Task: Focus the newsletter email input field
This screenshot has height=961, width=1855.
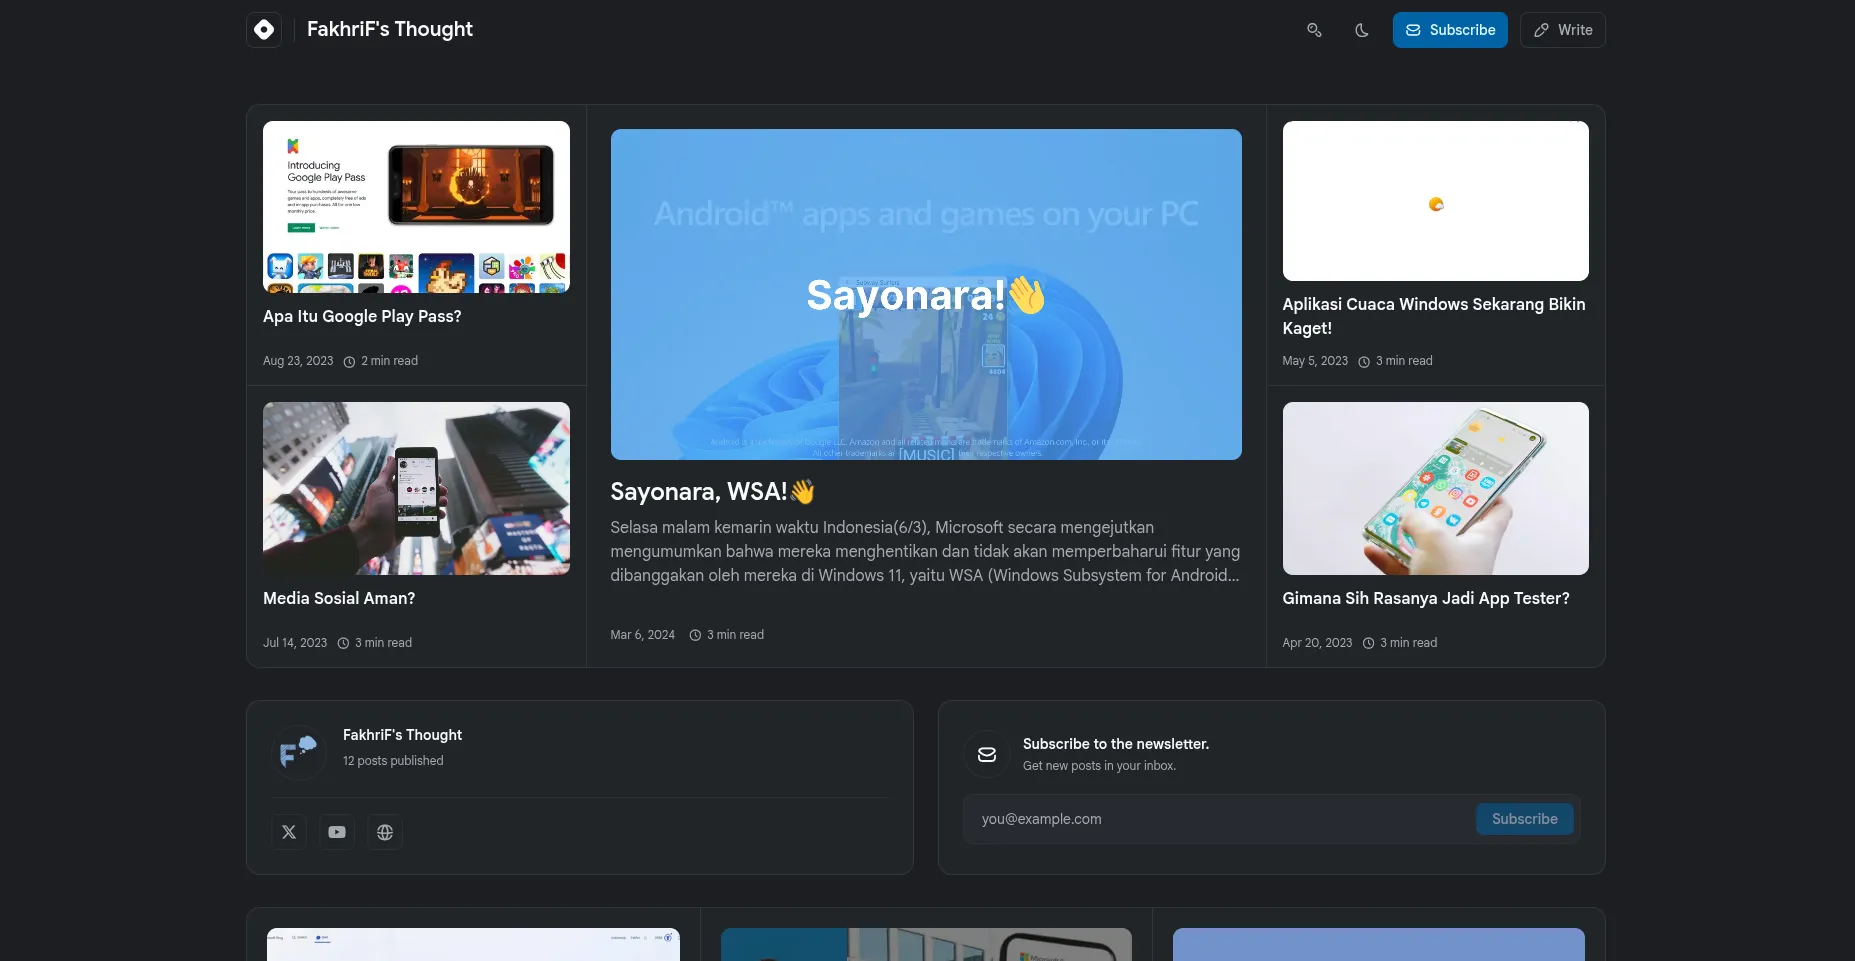Action: tap(1219, 819)
